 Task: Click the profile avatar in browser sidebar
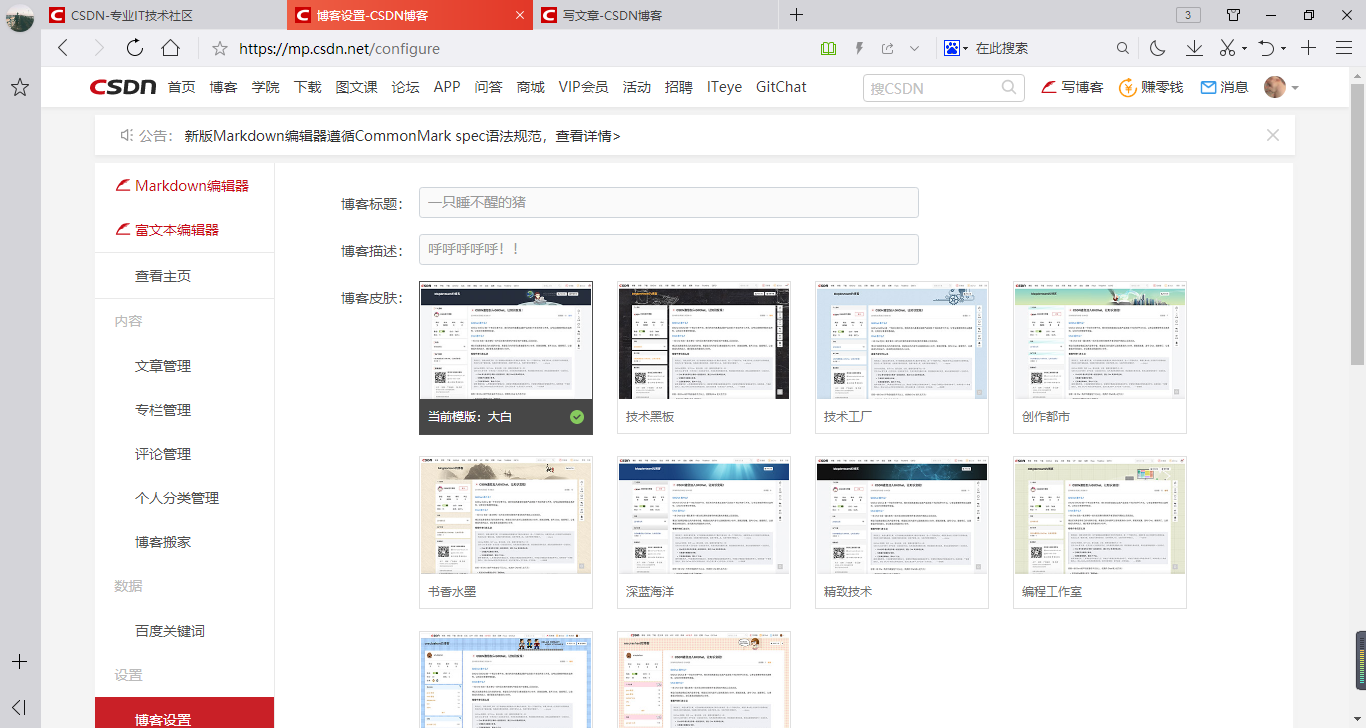point(19,18)
